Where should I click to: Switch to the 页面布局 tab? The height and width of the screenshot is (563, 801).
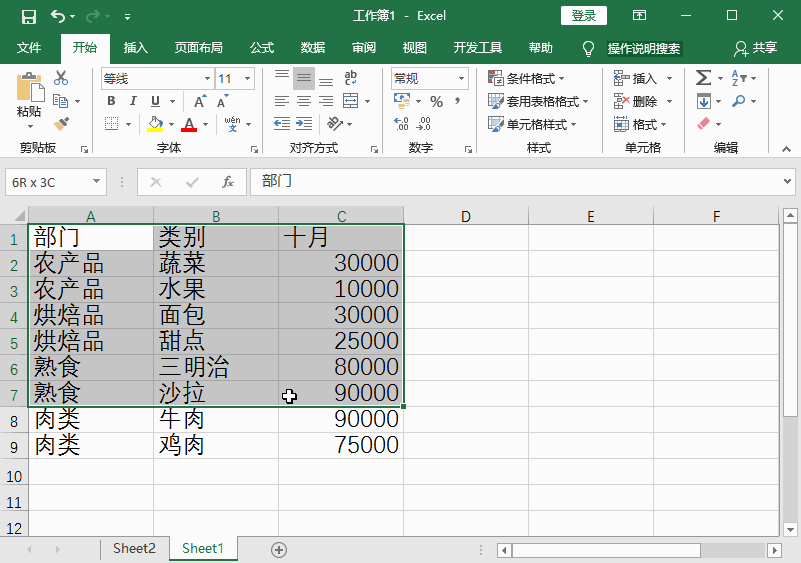point(199,48)
